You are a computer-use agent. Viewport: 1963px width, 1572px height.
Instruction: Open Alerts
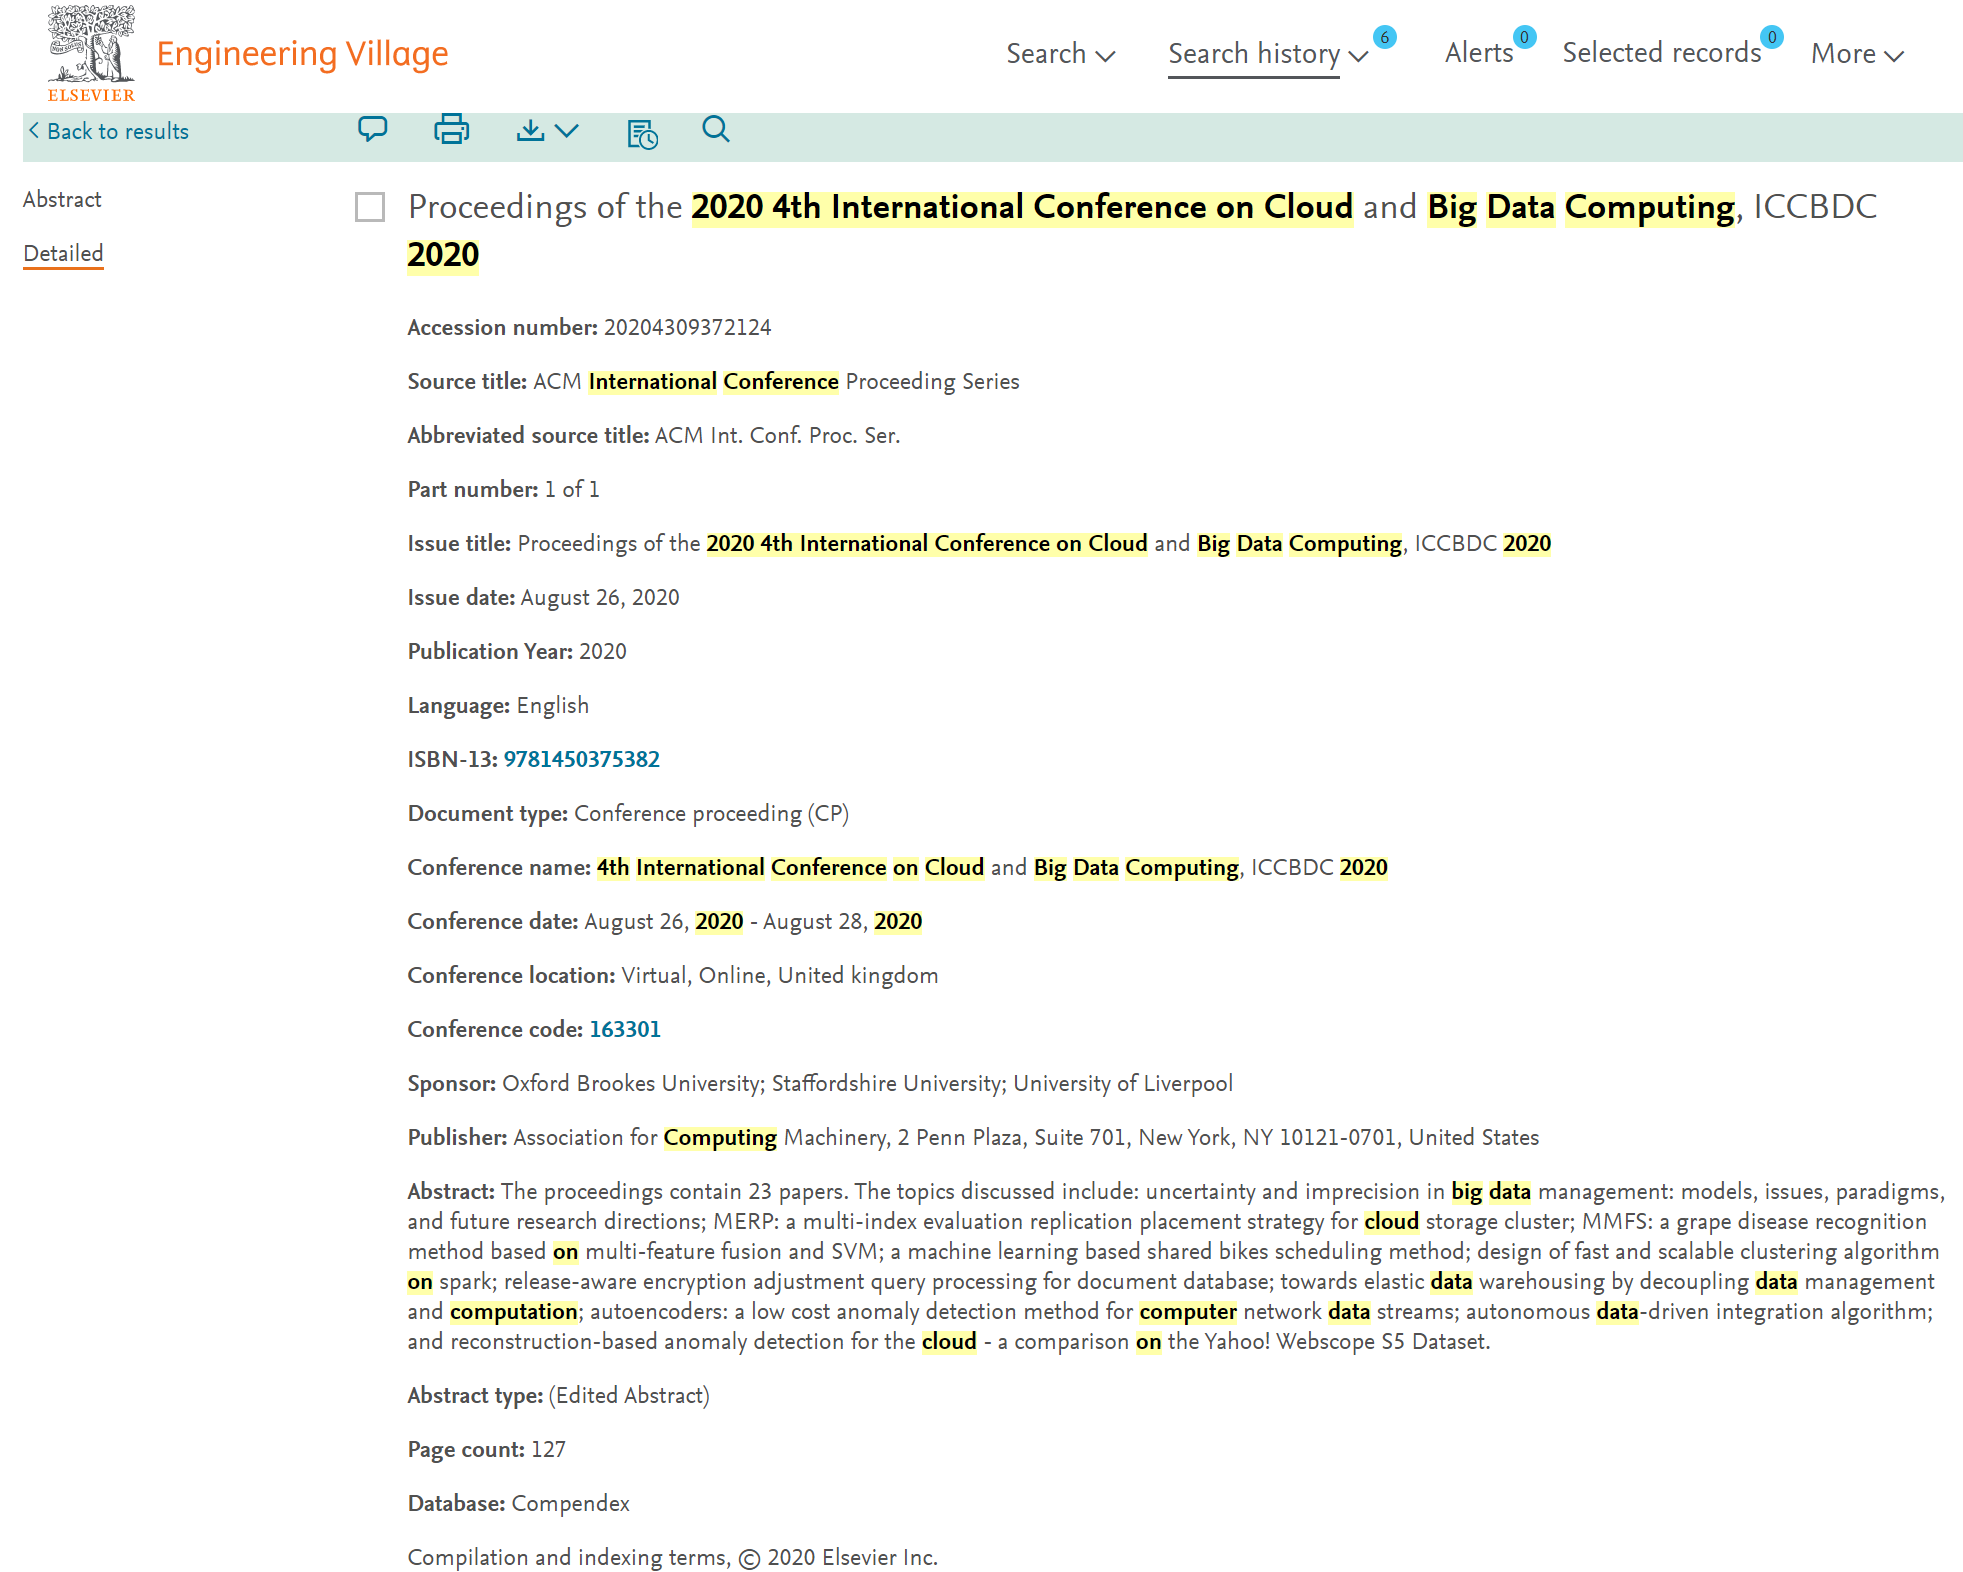tap(1479, 53)
